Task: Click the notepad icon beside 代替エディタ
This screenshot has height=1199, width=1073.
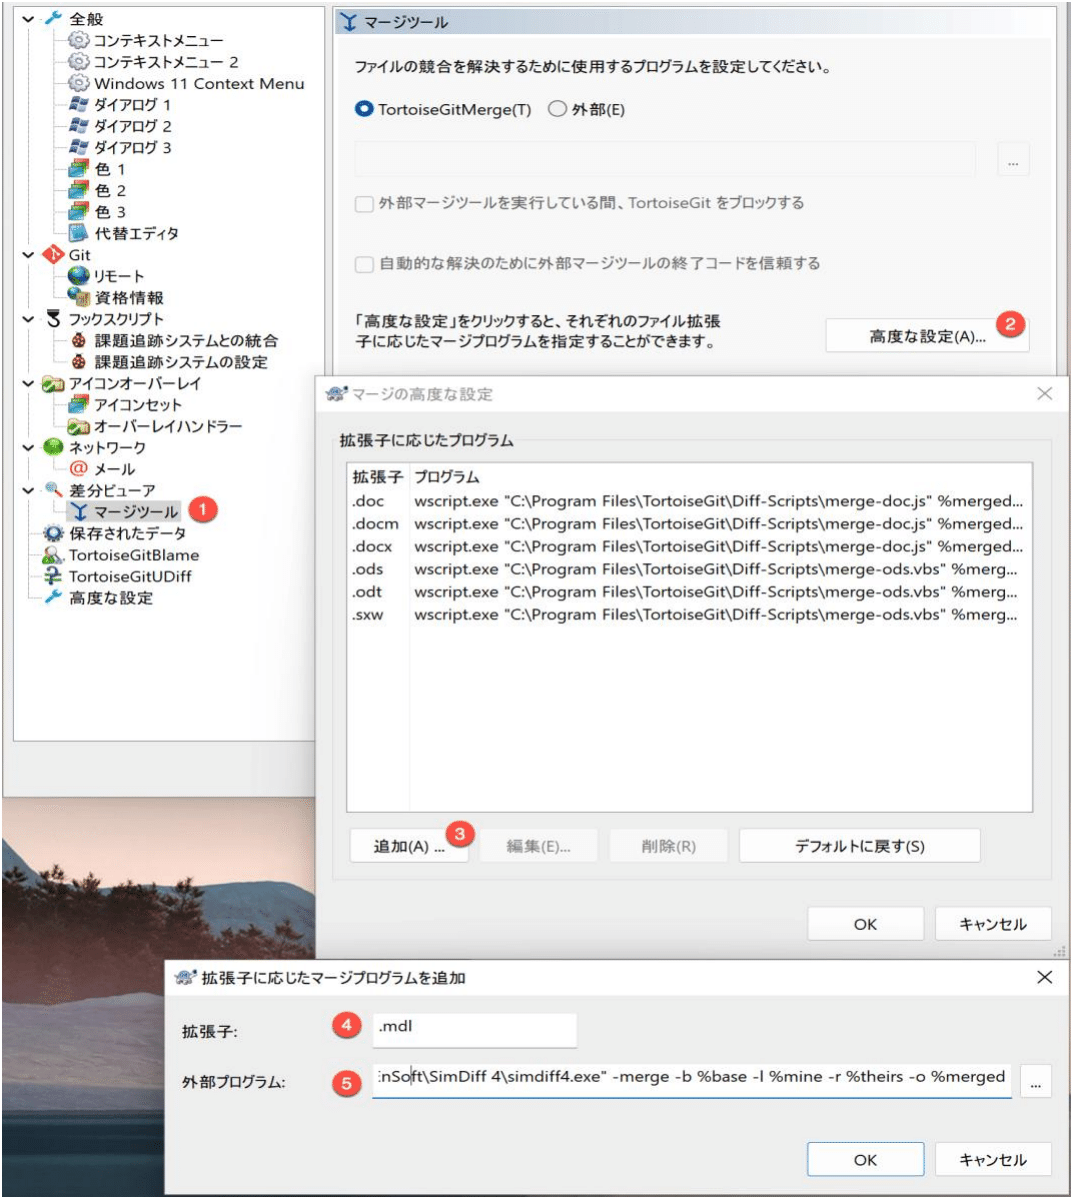Action: 78,232
